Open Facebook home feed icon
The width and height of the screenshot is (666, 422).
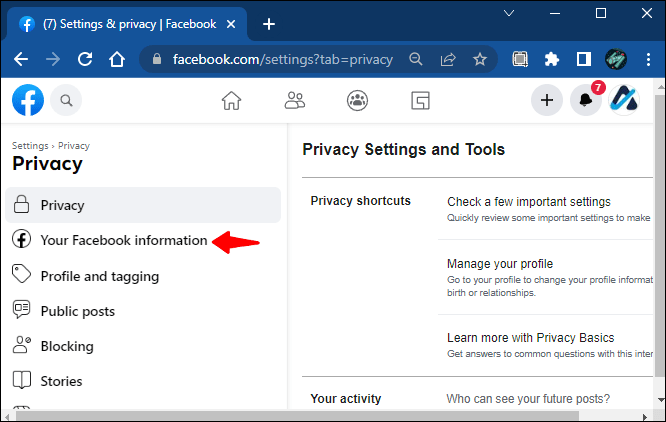click(x=231, y=101)
